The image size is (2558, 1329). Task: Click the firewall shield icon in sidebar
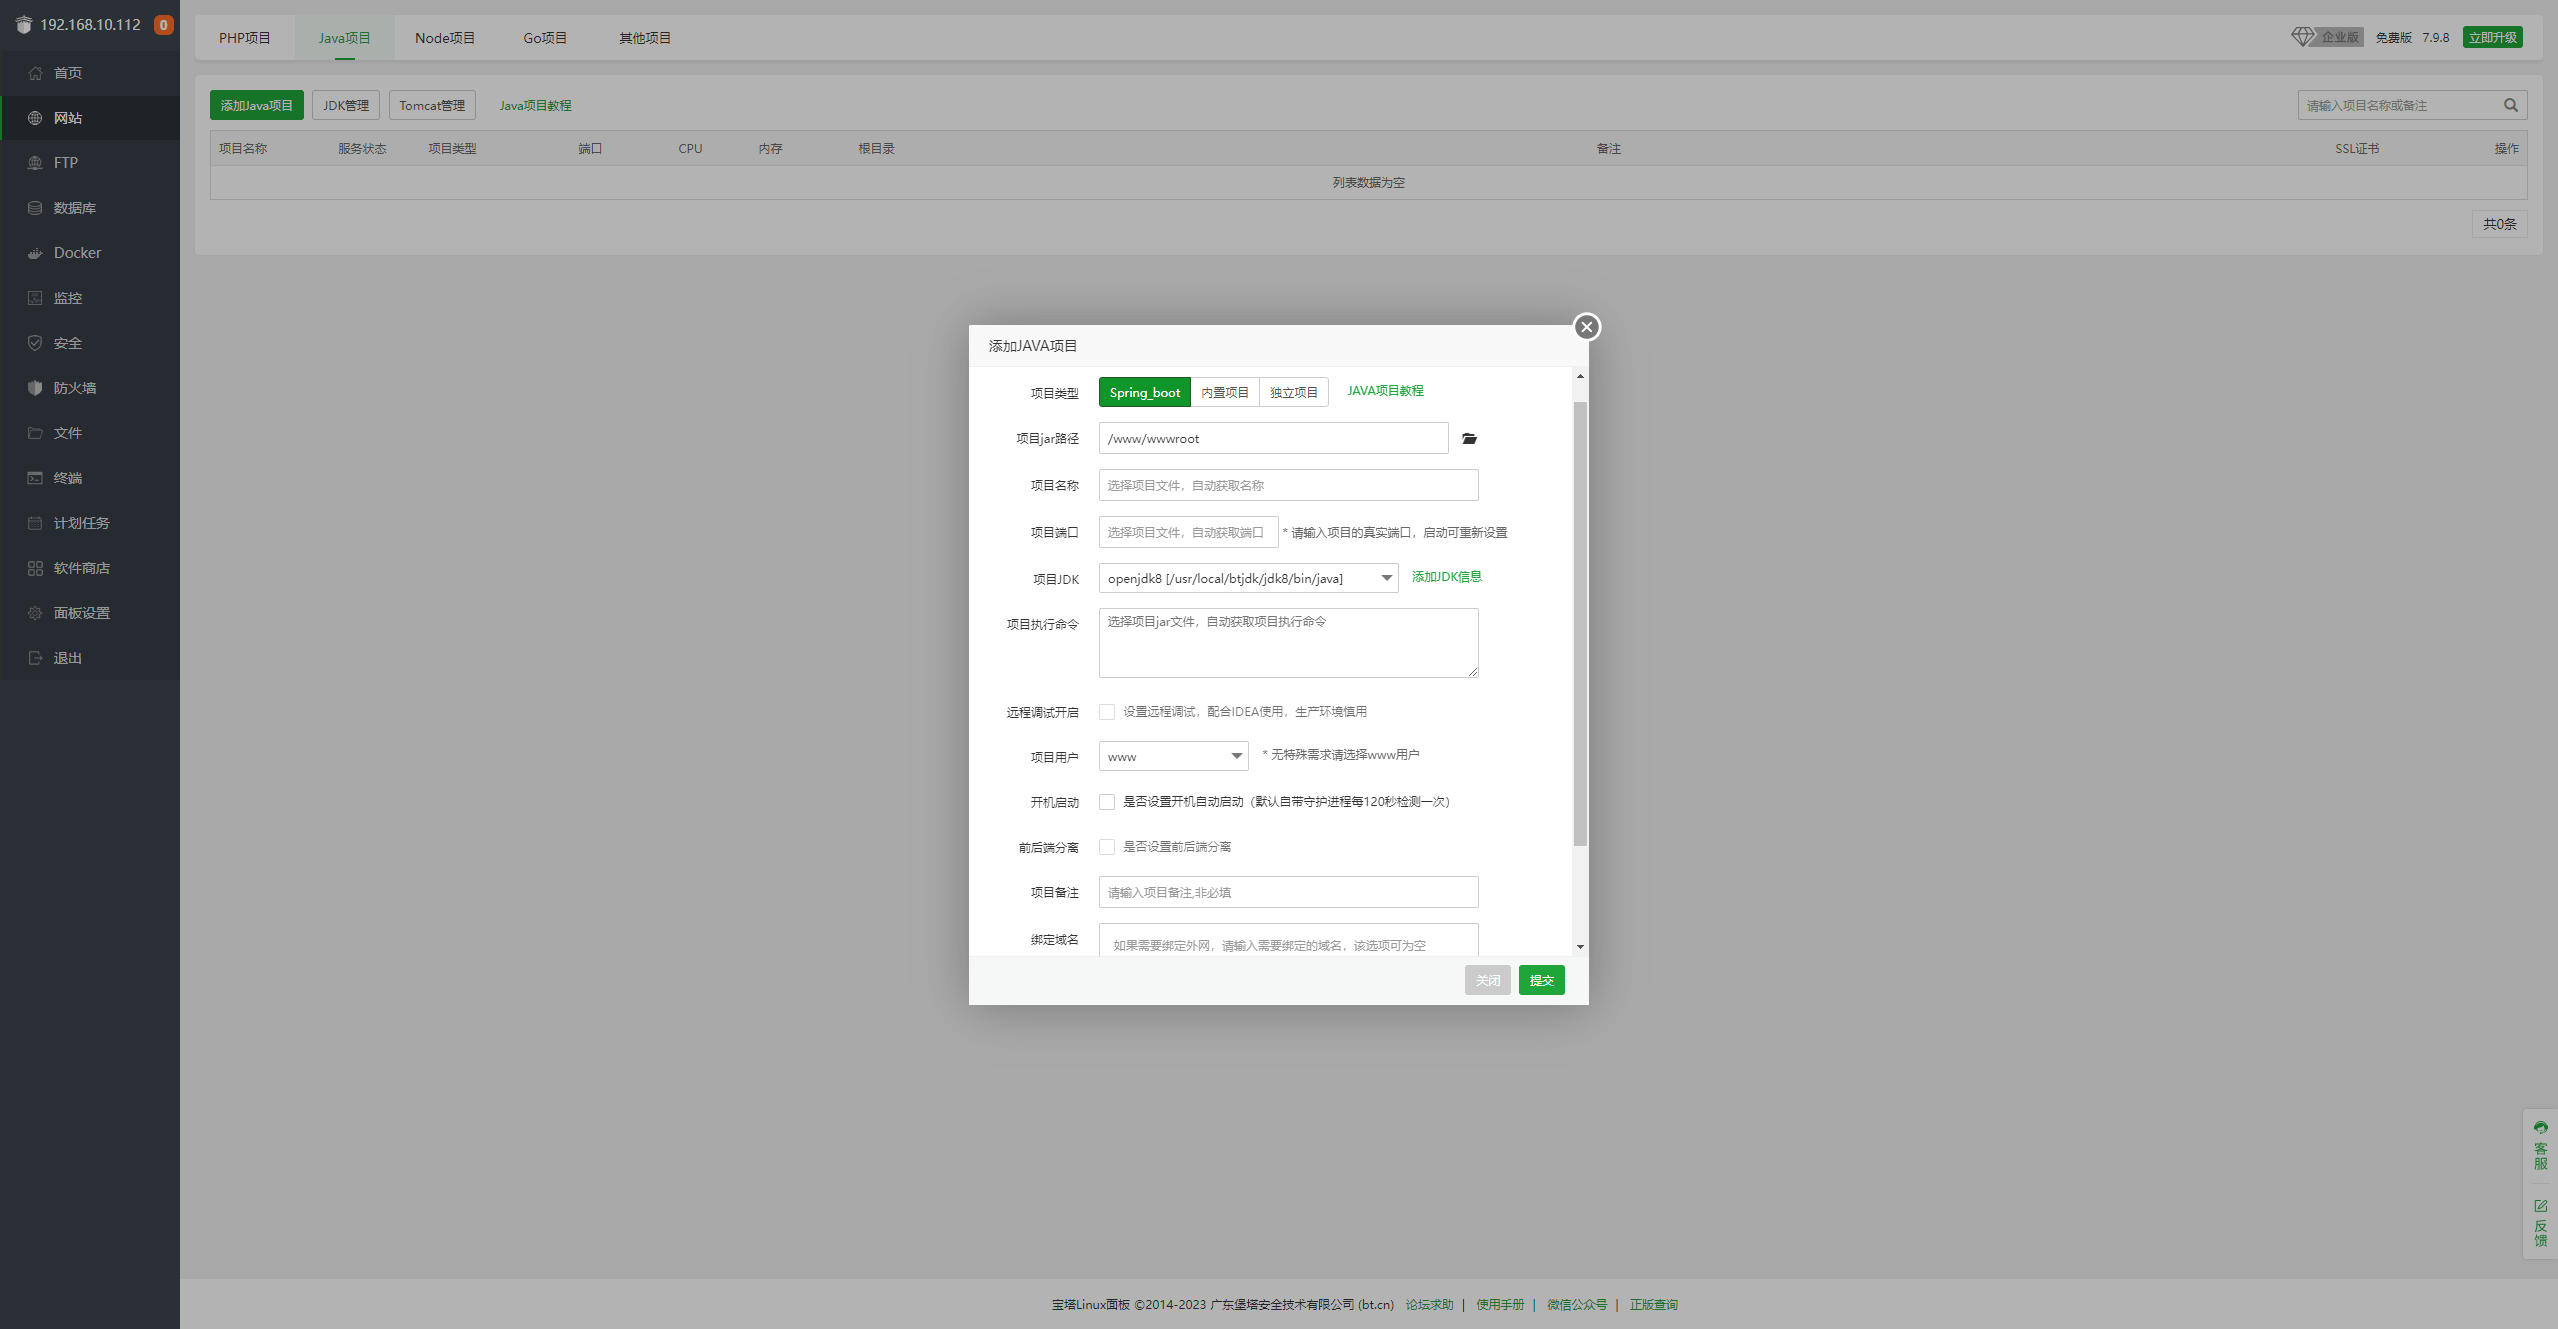point(35,388)
